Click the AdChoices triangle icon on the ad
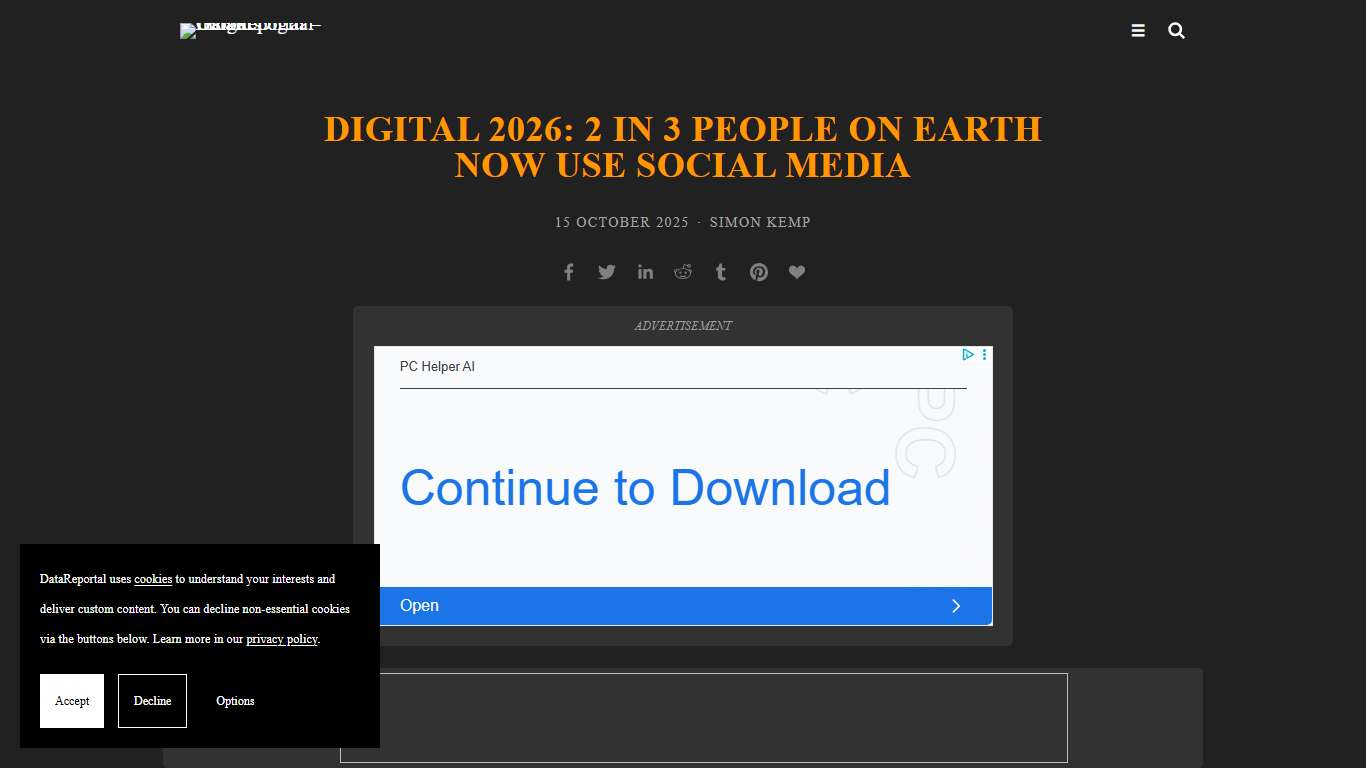This screenshot has height=768, width=1366. point(966,354)
